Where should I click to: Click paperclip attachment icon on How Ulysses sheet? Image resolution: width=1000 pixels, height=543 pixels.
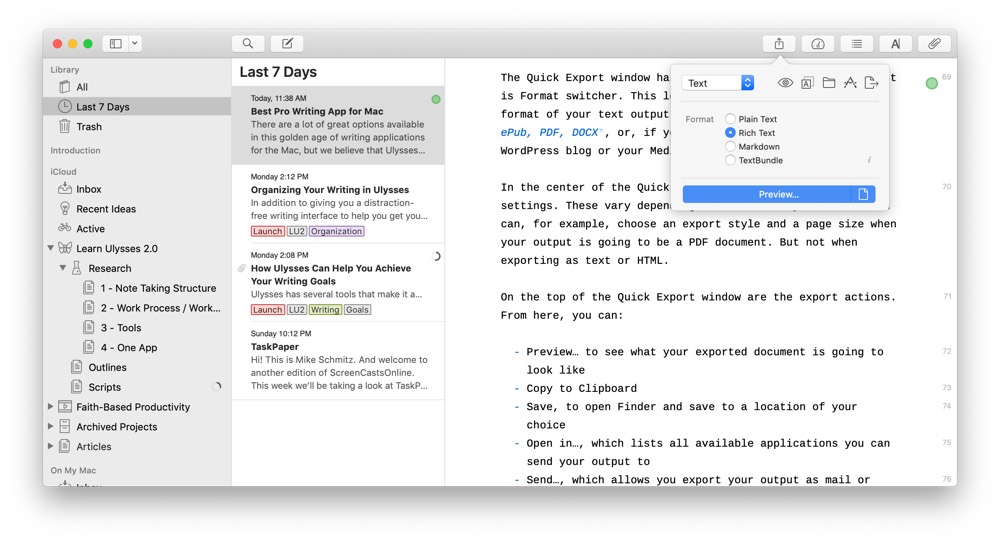pos(242,268)
